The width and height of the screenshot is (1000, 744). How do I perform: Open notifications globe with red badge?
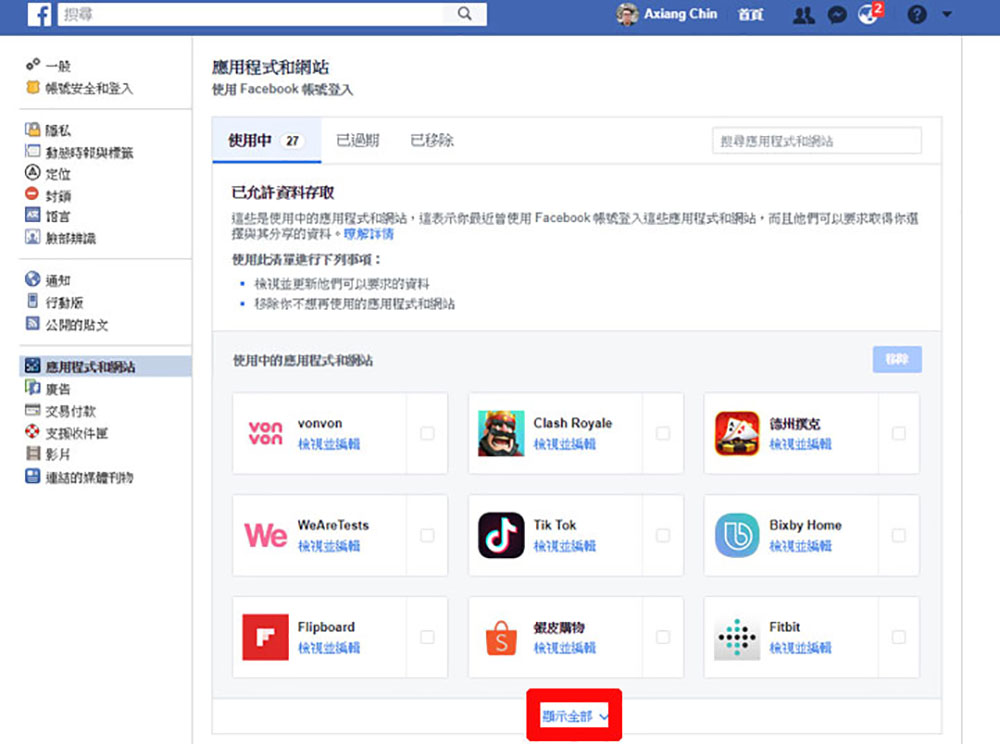click(869, 13)
